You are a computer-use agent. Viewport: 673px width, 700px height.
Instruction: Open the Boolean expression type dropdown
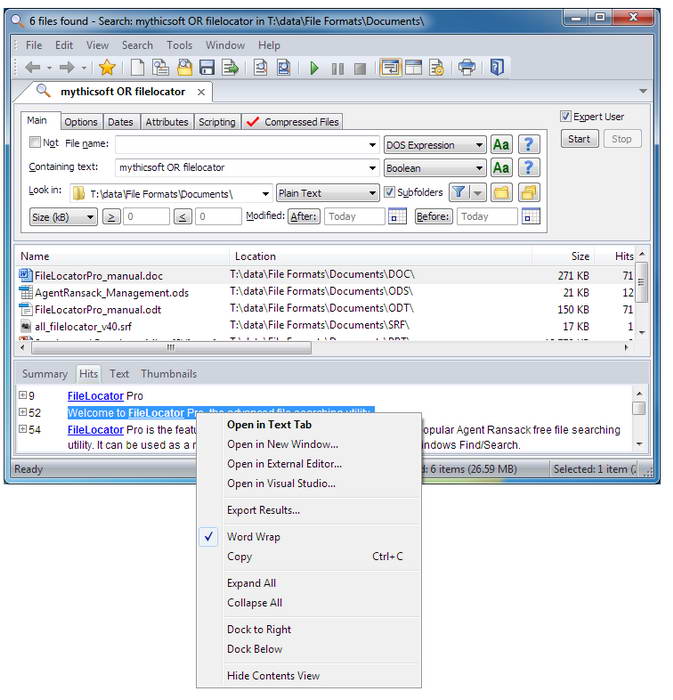point(435,168)
